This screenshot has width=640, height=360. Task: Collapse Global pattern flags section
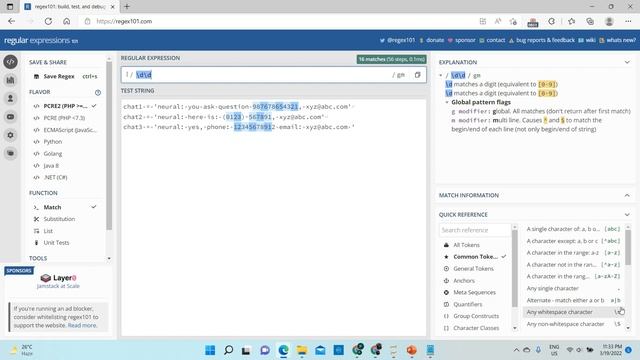[x=447, y=102]
